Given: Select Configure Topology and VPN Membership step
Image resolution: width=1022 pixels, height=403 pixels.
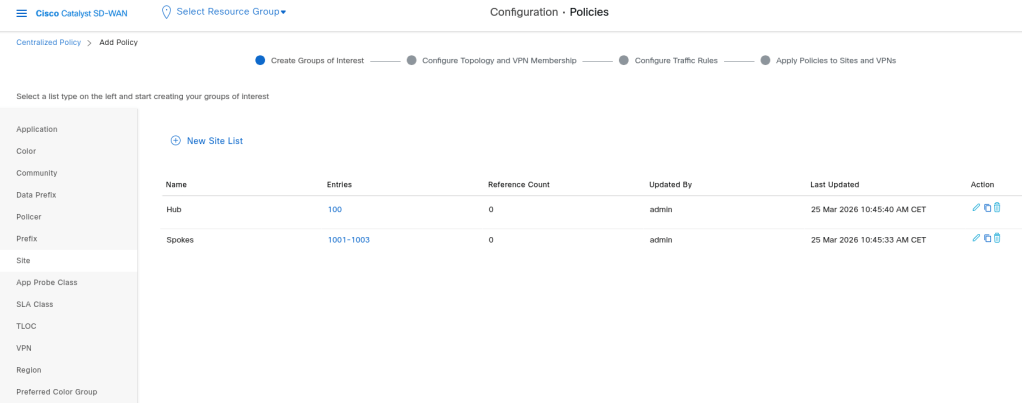Looking at the screenshot, I should pyautogui.click(x=499, y=60).
